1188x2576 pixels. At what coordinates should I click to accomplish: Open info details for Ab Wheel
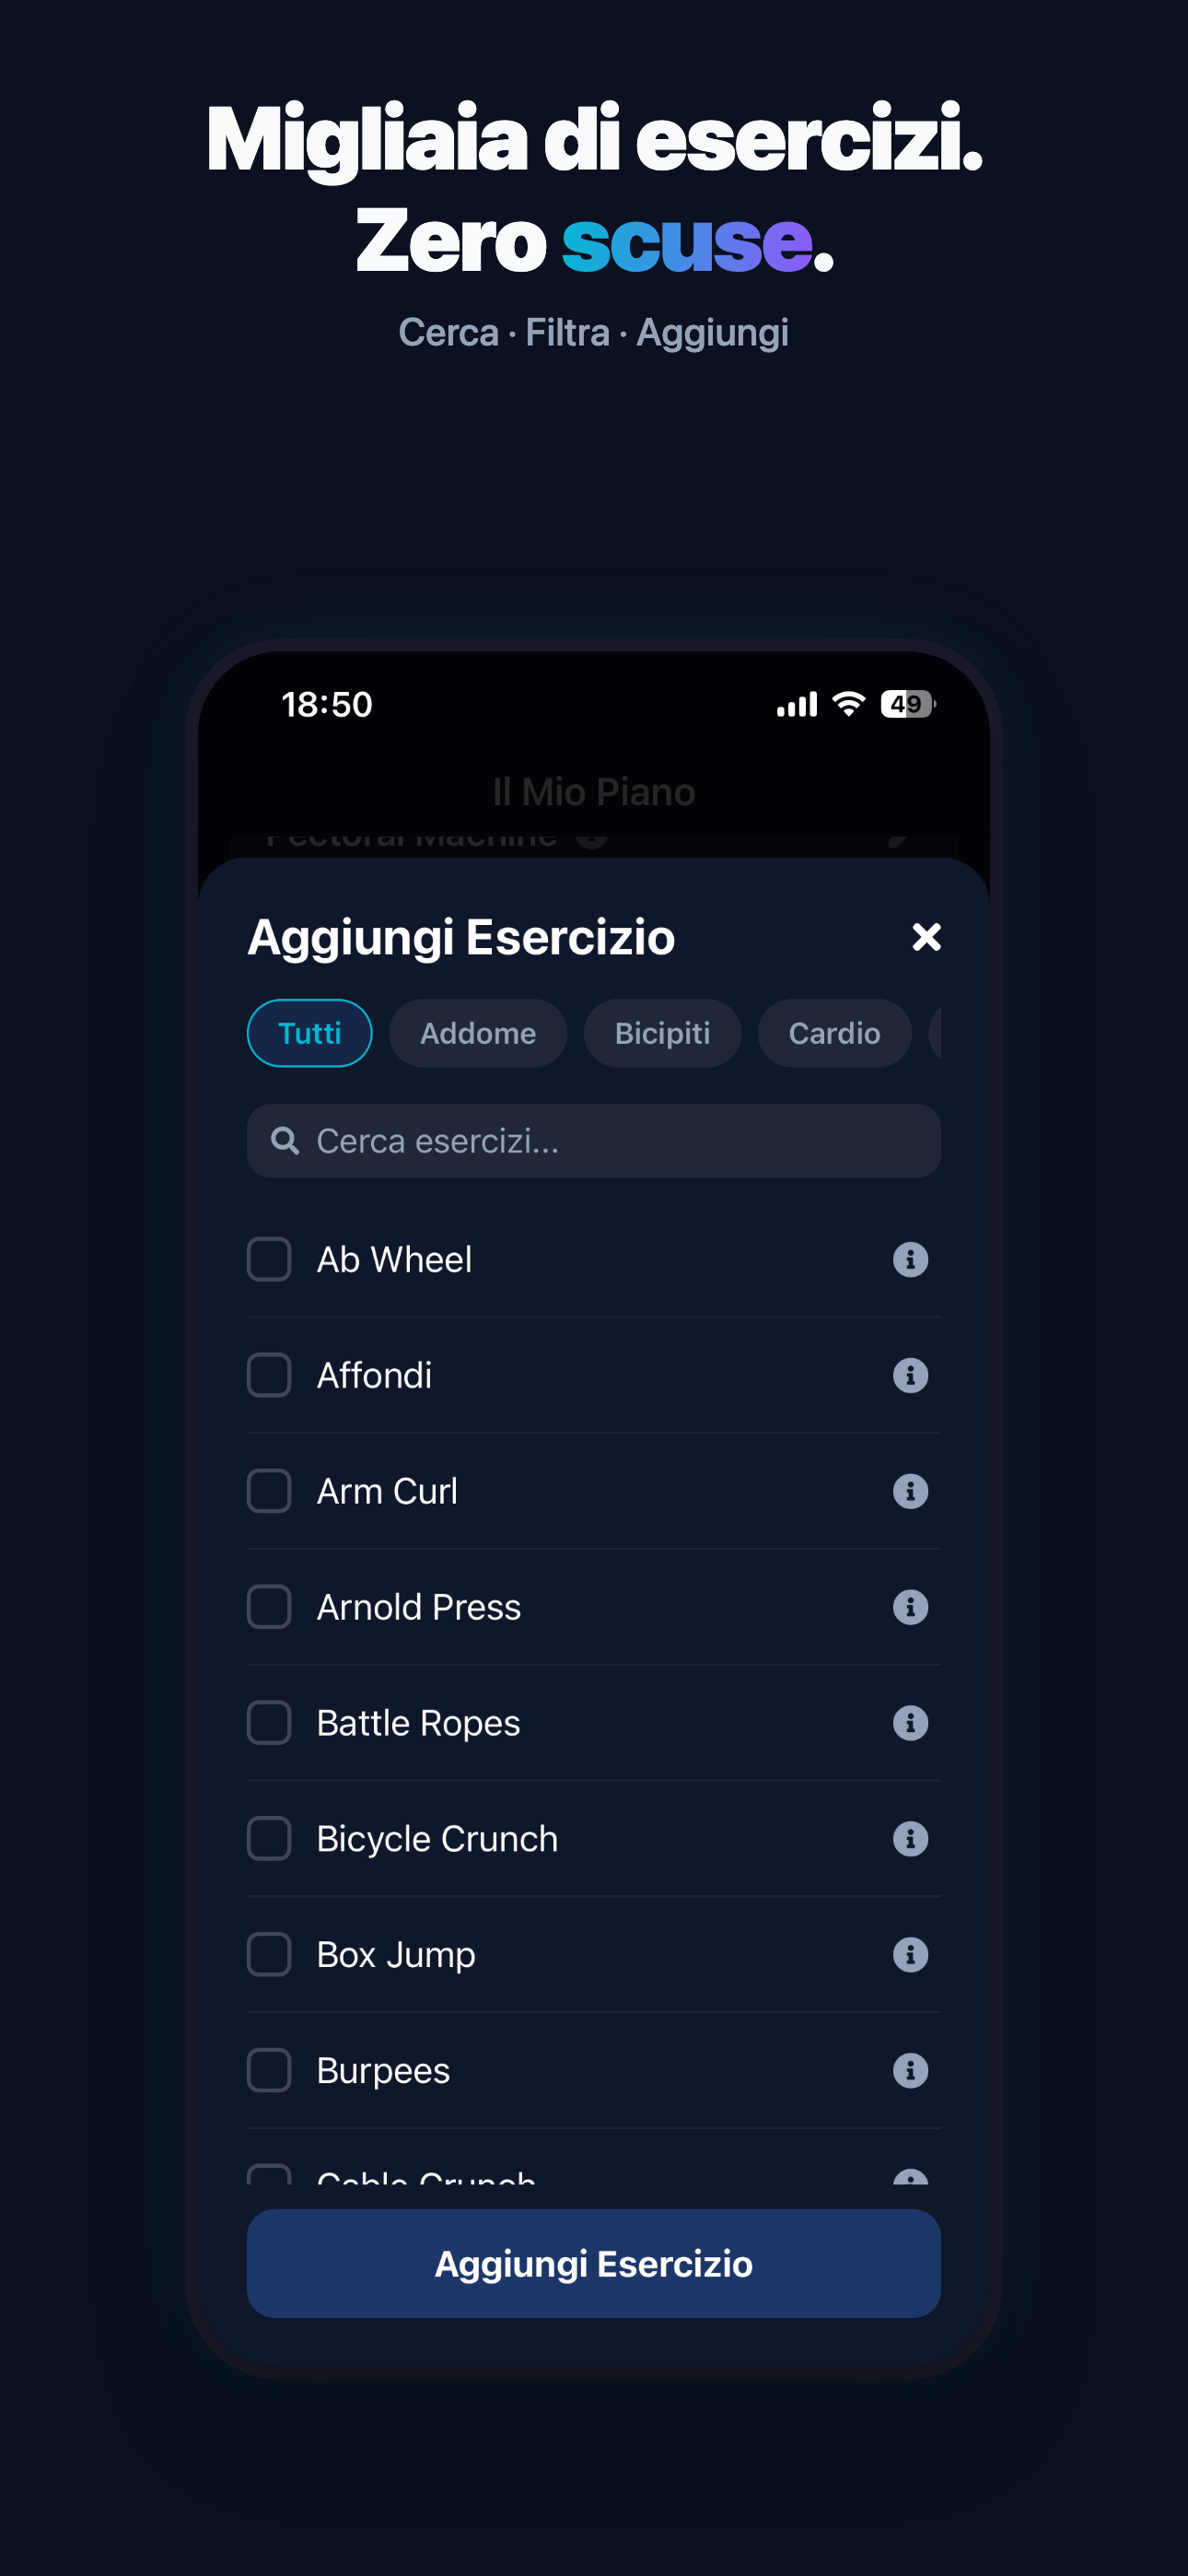click(910, 1259)
